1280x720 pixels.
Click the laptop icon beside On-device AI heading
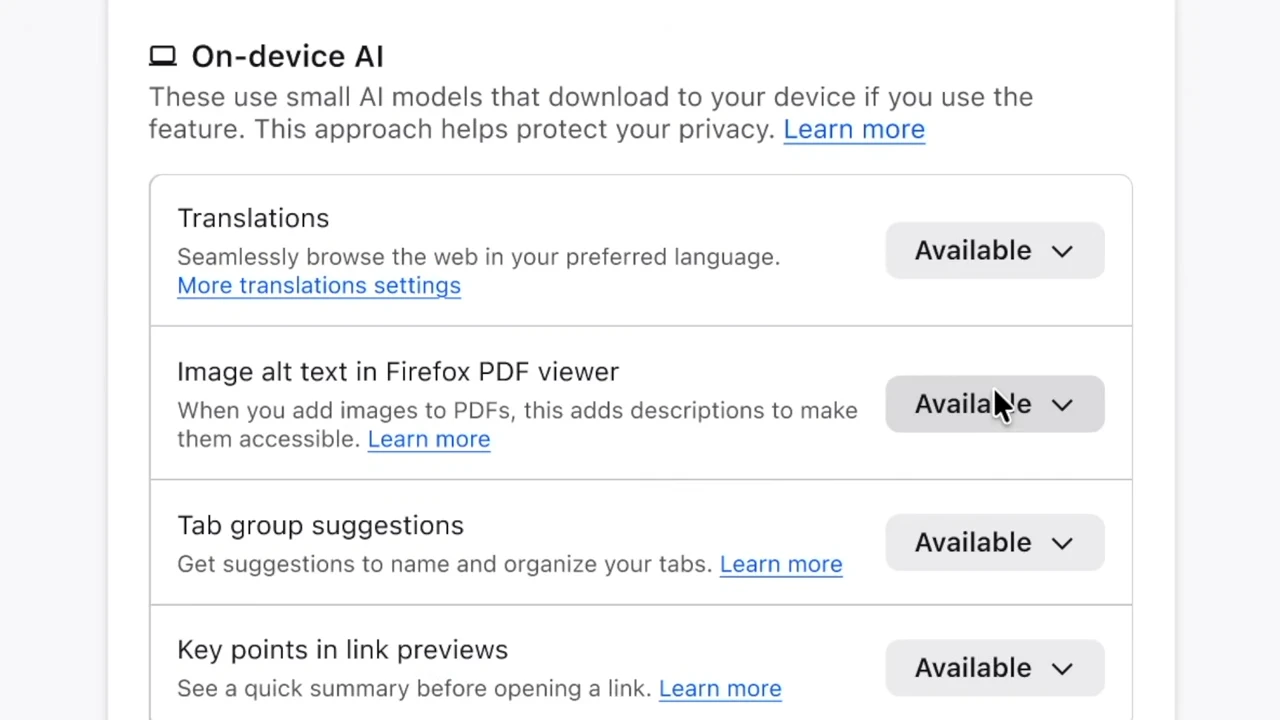click(162, 56)
